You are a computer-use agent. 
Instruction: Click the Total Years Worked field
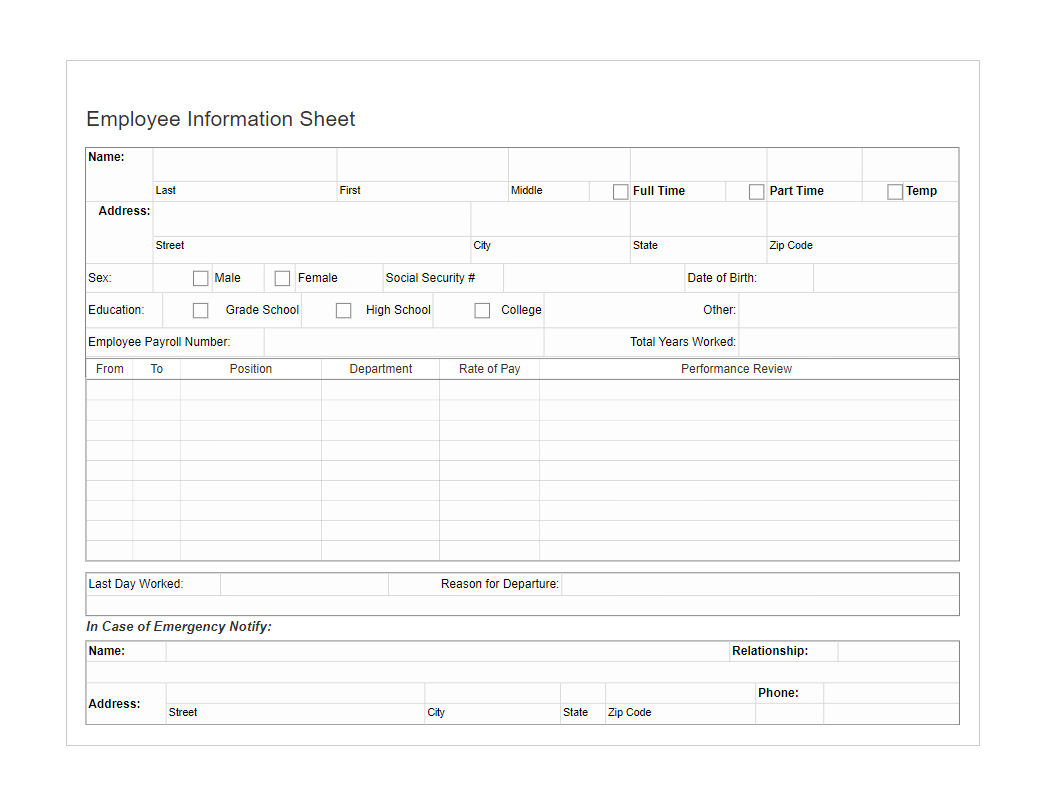click(x=848, y=342)
